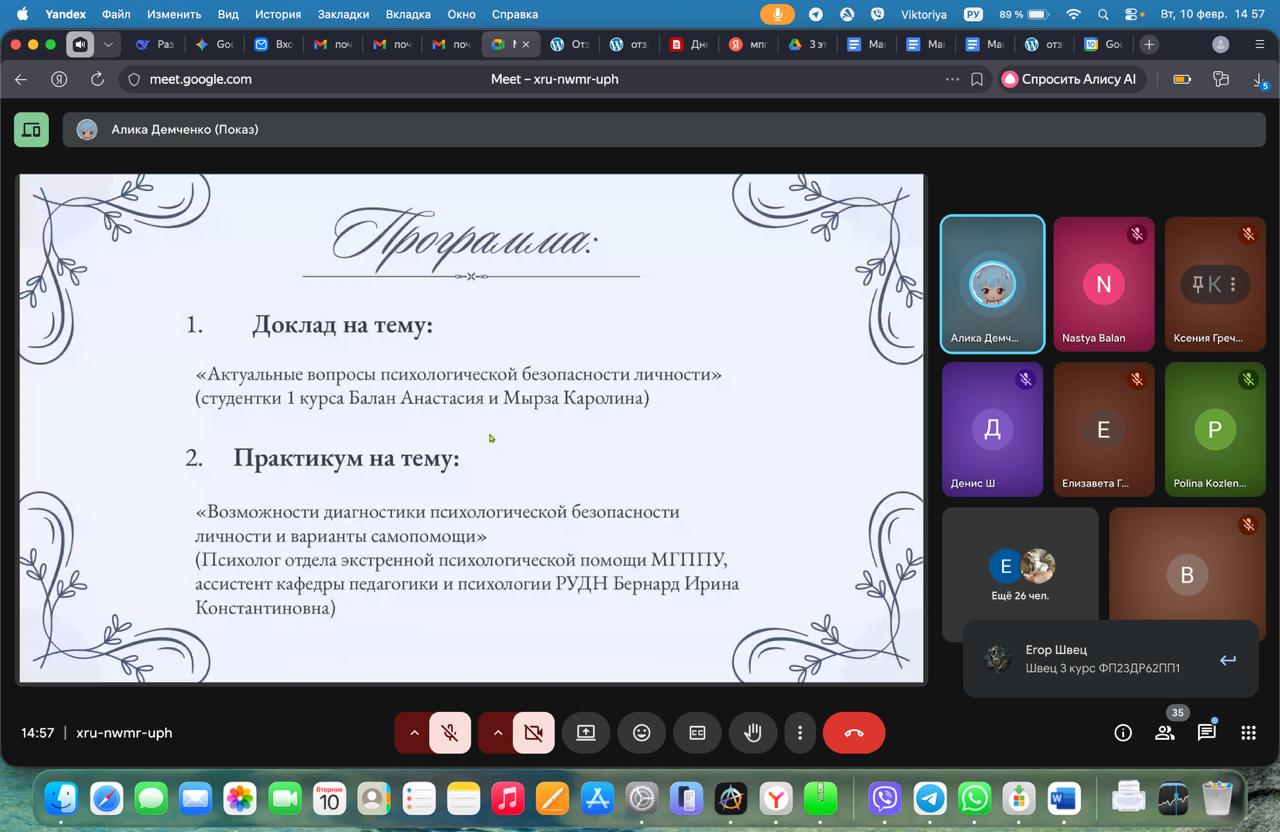The height and width of the screenshot is (832, 1280).
Task: Leave the call with red hang-up button
Action: (853, 733)
